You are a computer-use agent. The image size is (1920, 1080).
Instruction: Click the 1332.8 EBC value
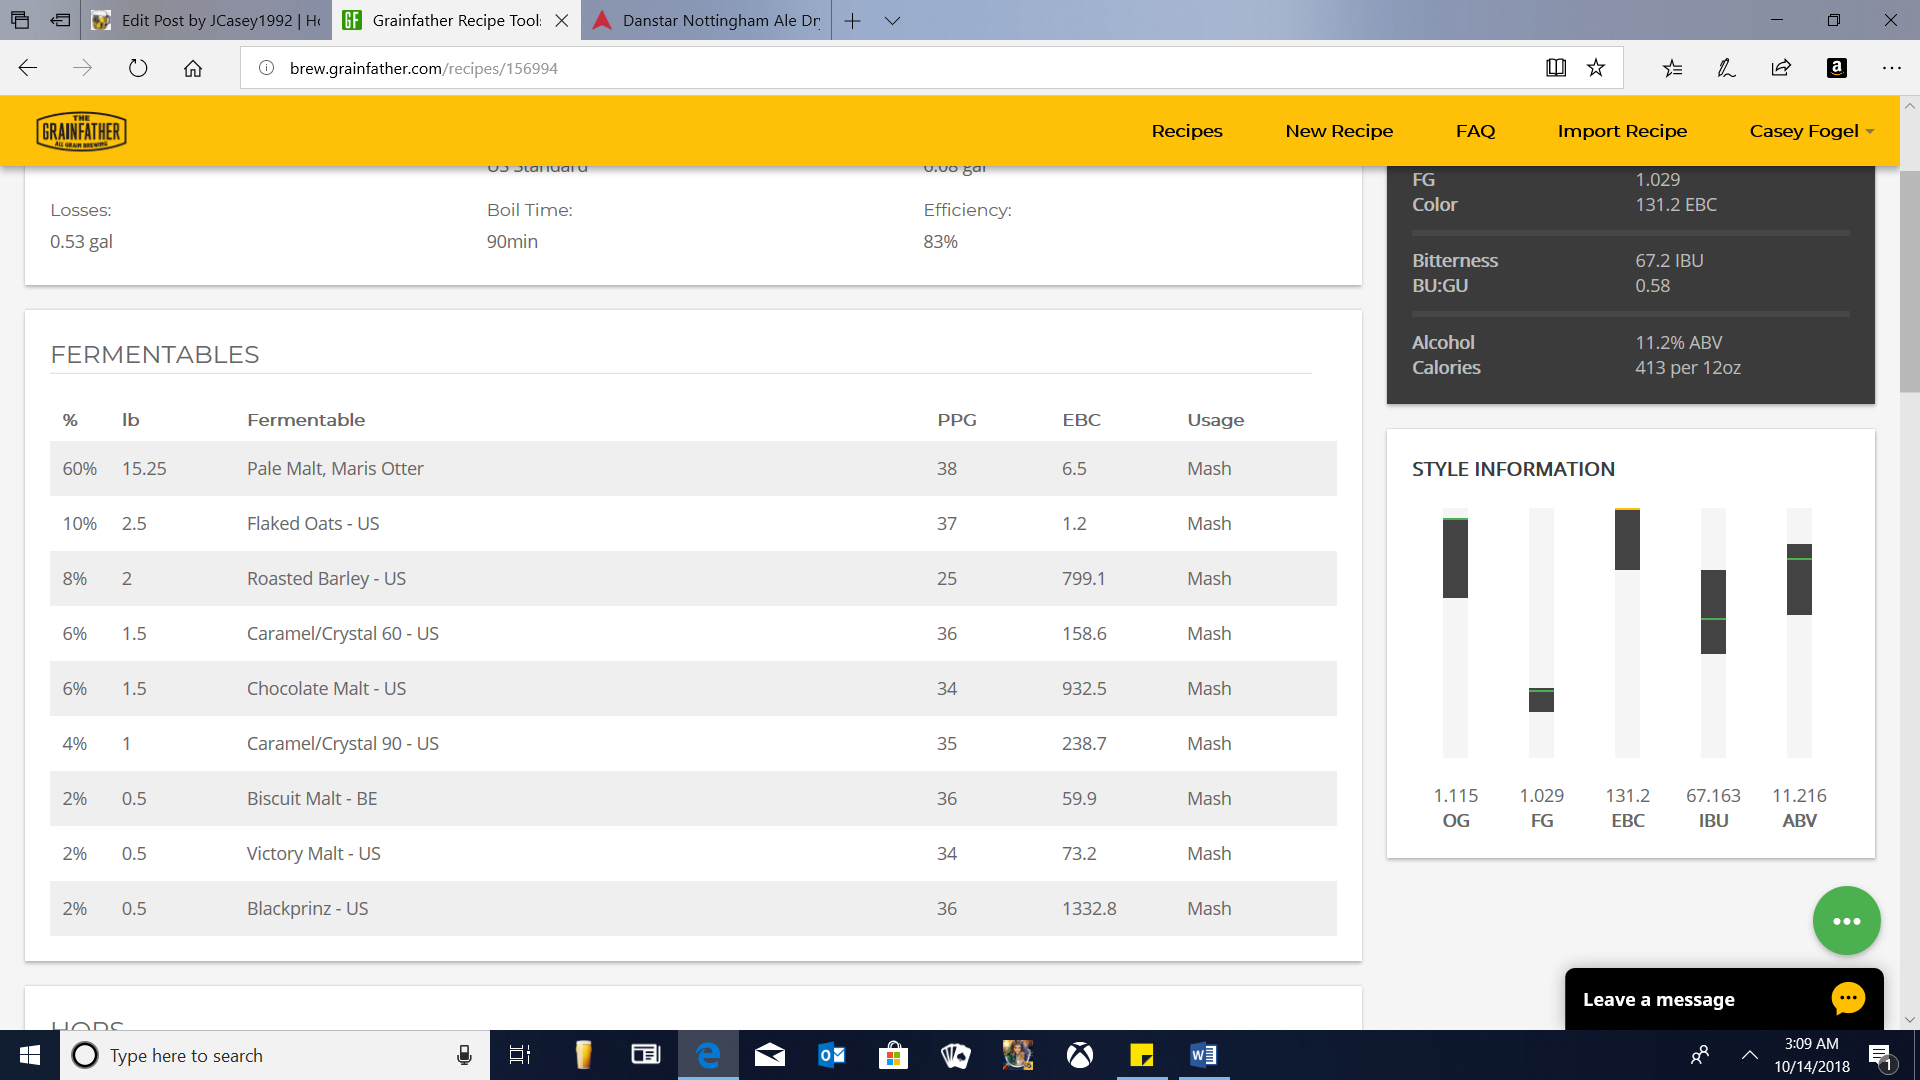coord(1089,908)
